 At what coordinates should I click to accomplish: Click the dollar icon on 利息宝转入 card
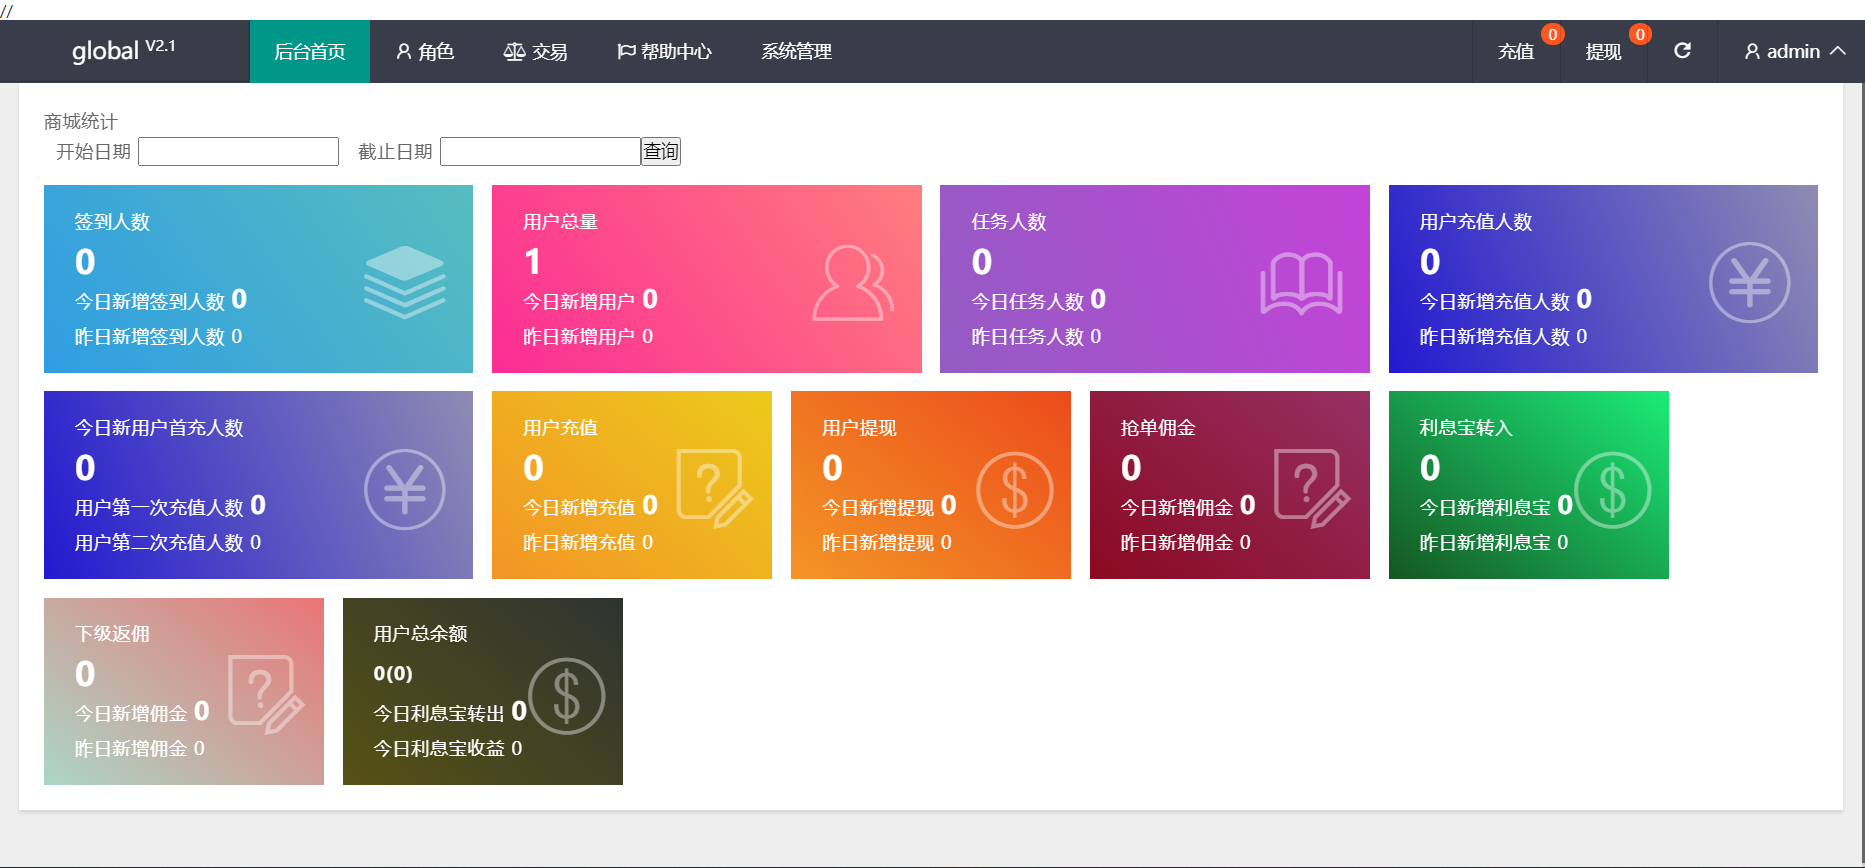[x=1612, y=490]
